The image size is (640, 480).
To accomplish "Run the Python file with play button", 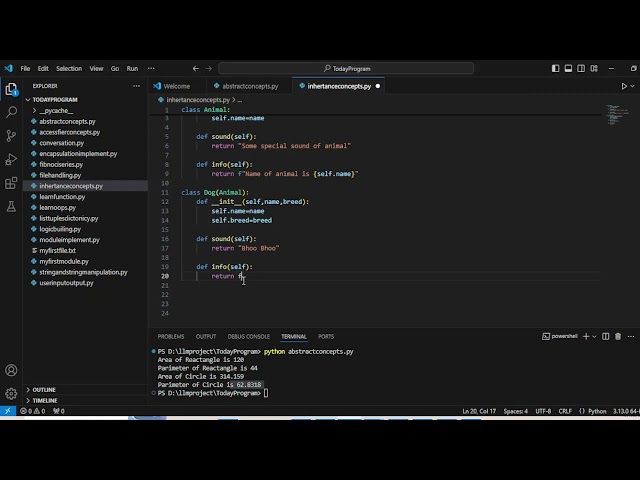I will 624,86.
